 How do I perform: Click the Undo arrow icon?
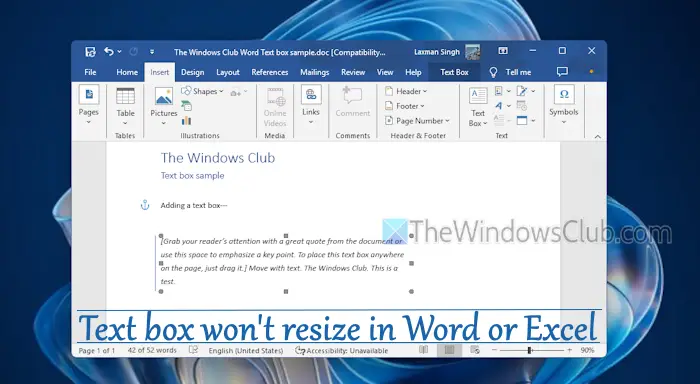[108, 51]
